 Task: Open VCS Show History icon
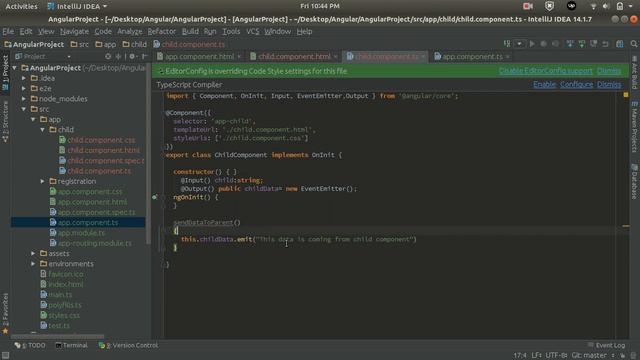pyautogui.click(x=593, y=44)
